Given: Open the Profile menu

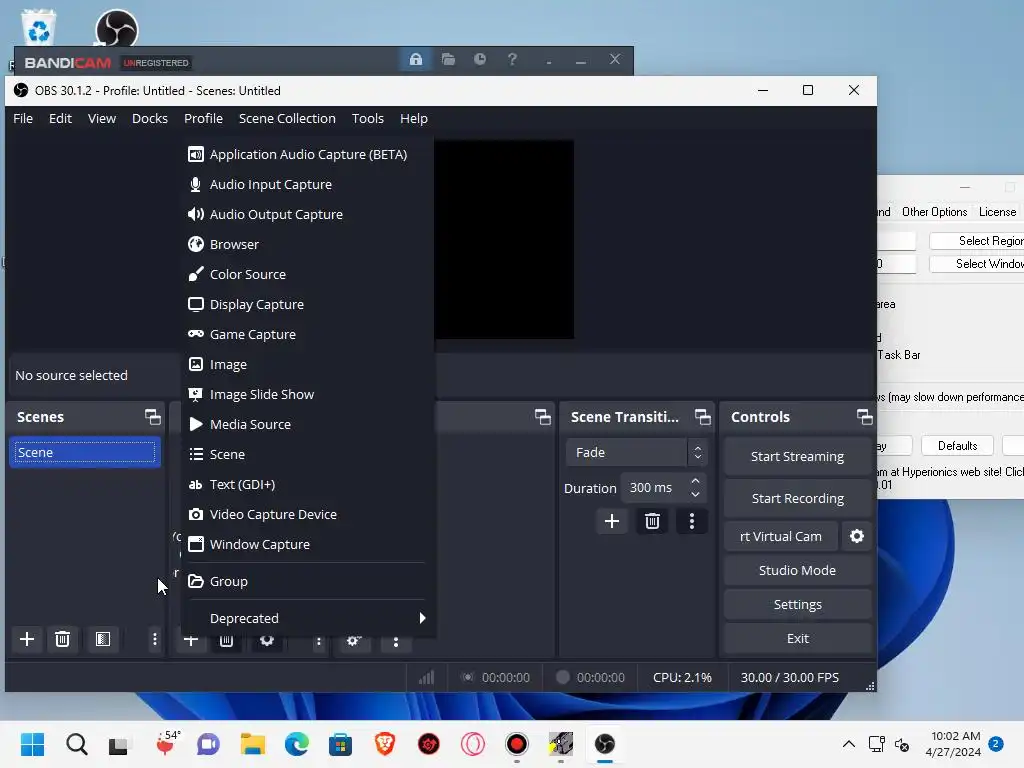Looking at the screenshot, I should [203, 118].
